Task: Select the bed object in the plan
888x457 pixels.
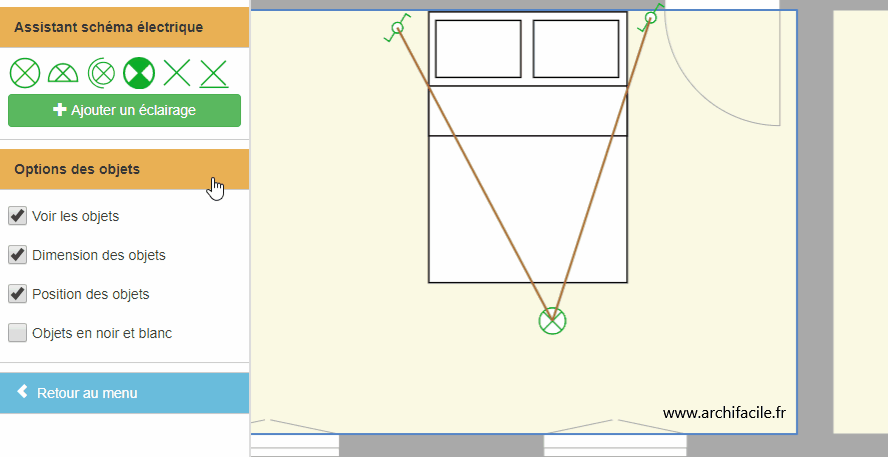Action: [x=527, y=210]
